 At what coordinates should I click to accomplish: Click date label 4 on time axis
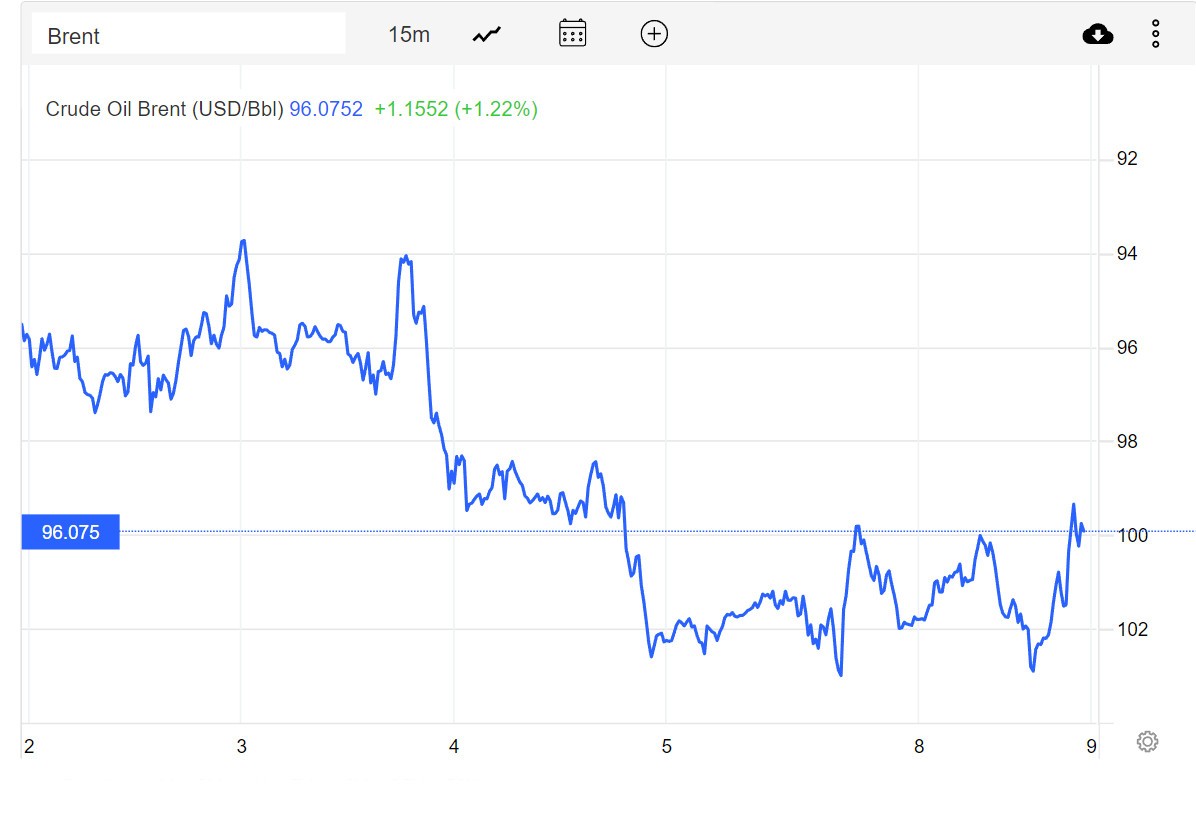point(454,745)
